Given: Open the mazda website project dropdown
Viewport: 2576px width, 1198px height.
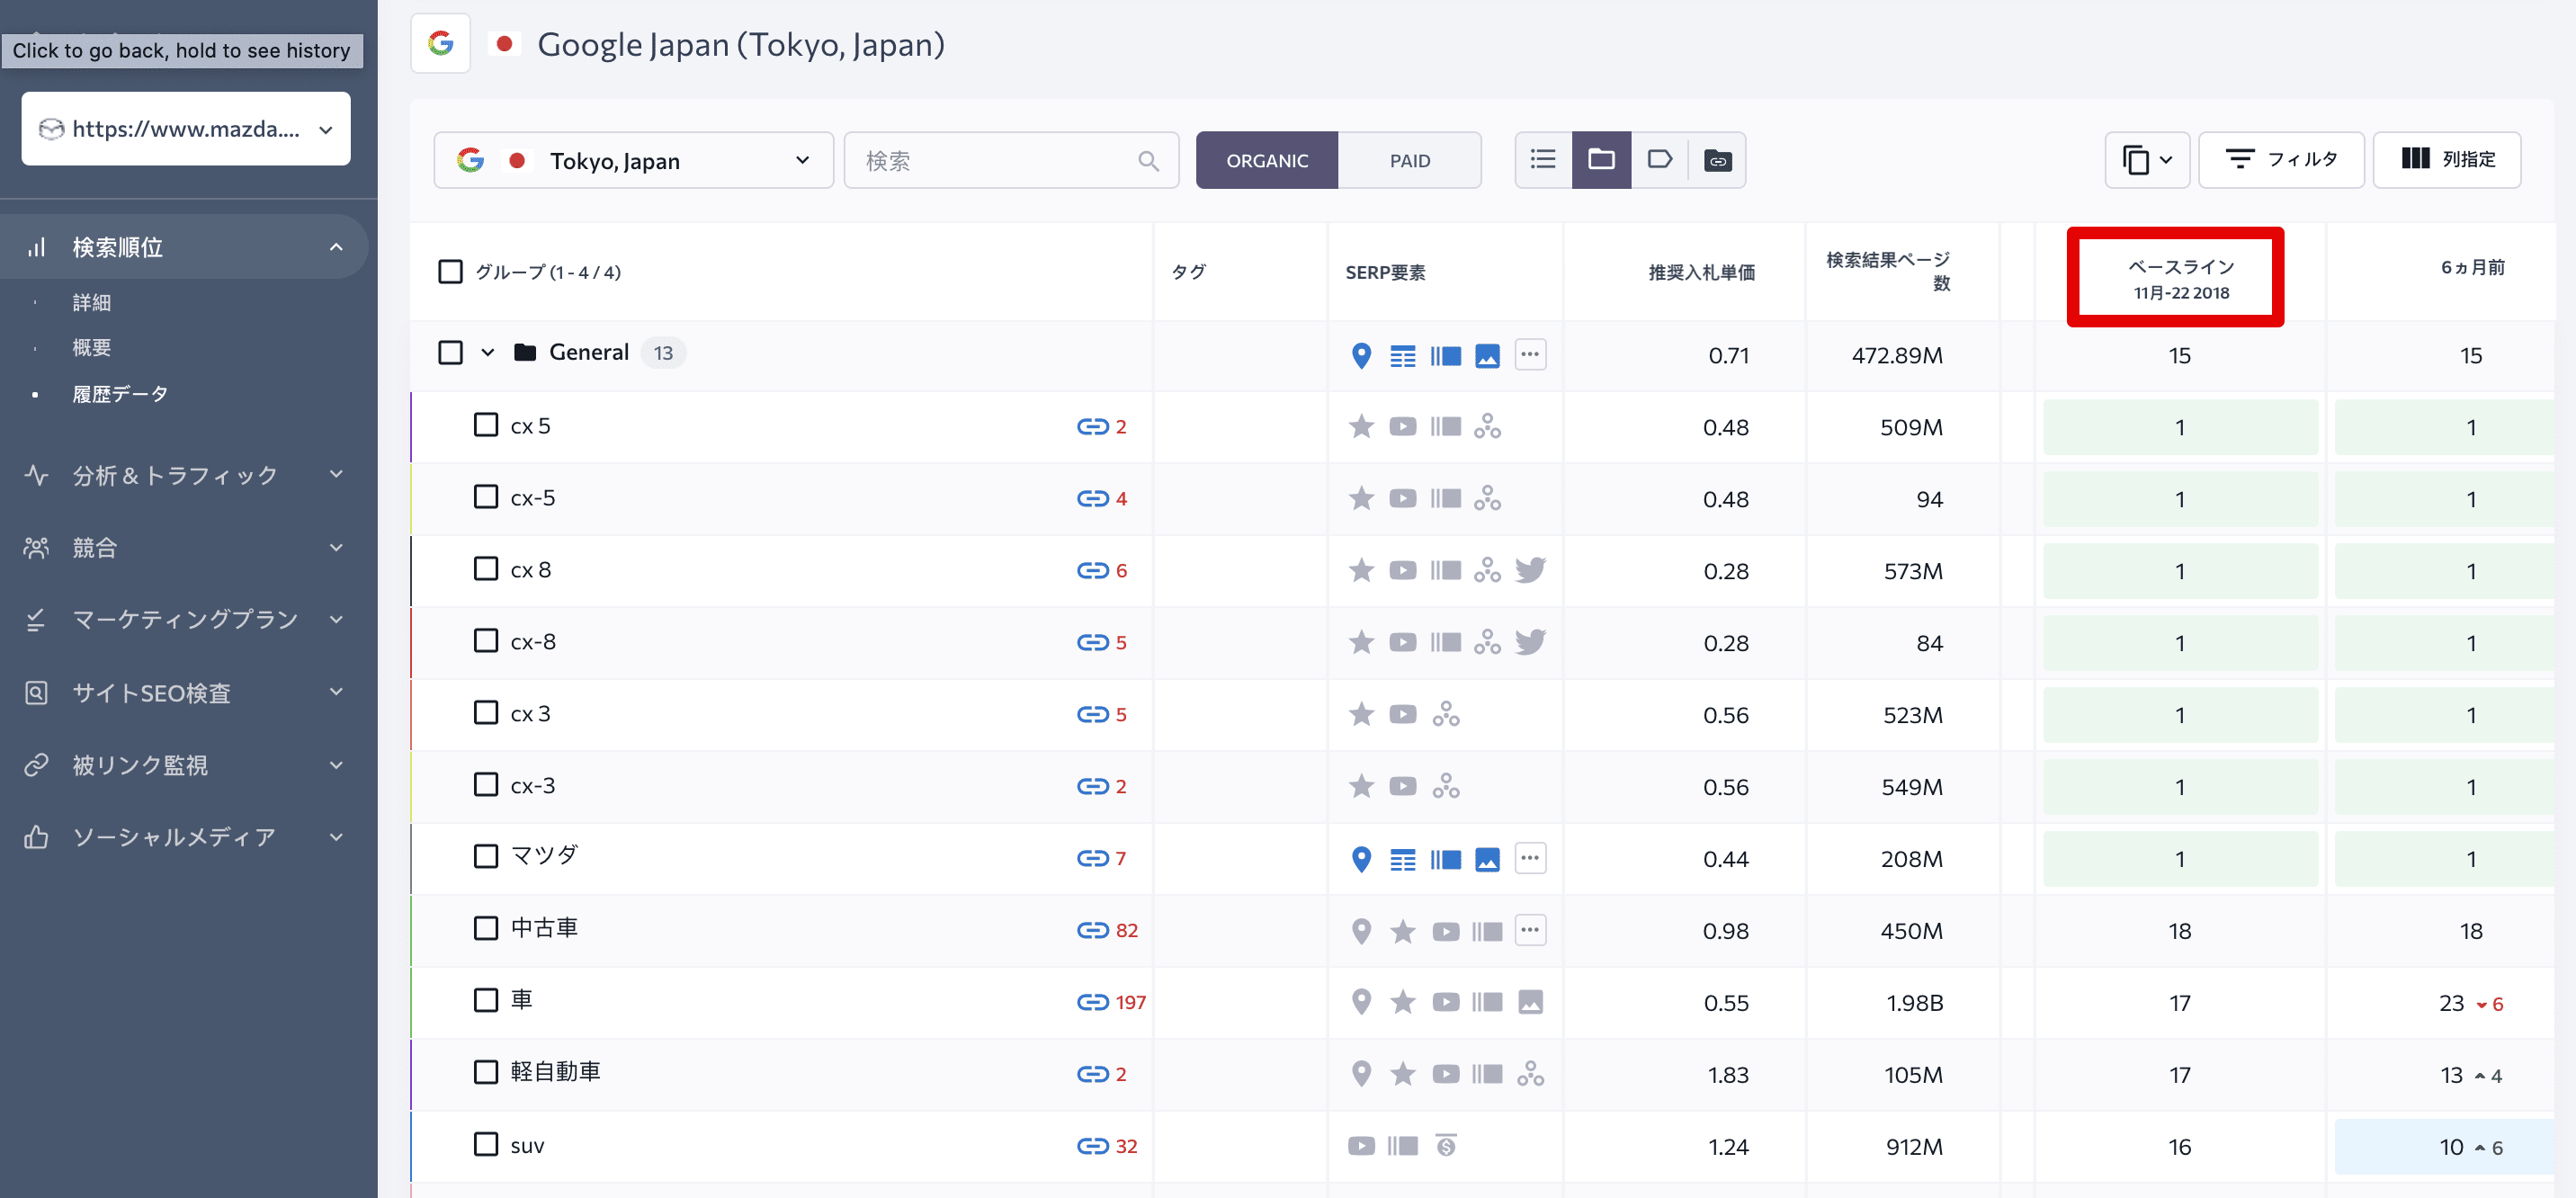Looking at the screenshot, I should [186, 129].
